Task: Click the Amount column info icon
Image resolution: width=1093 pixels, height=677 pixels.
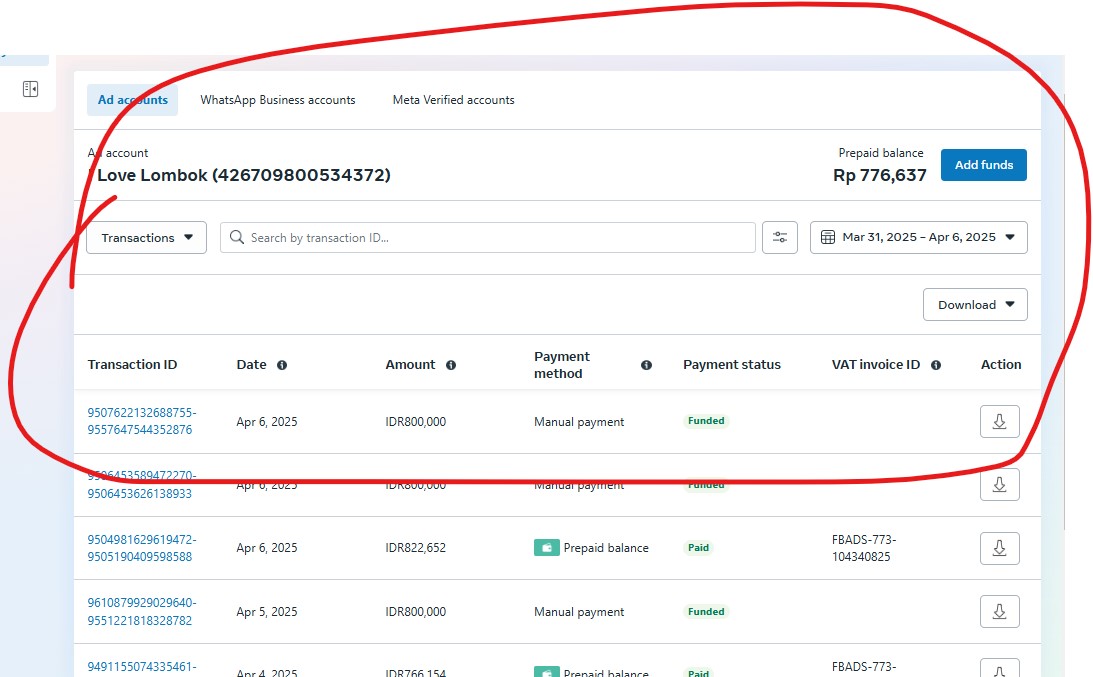Action: tap(451, 365)
